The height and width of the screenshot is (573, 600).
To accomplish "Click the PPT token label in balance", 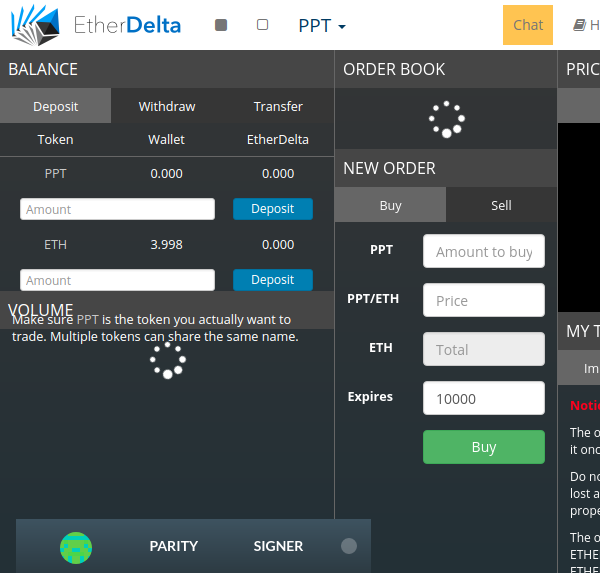I will click(55, 174).
